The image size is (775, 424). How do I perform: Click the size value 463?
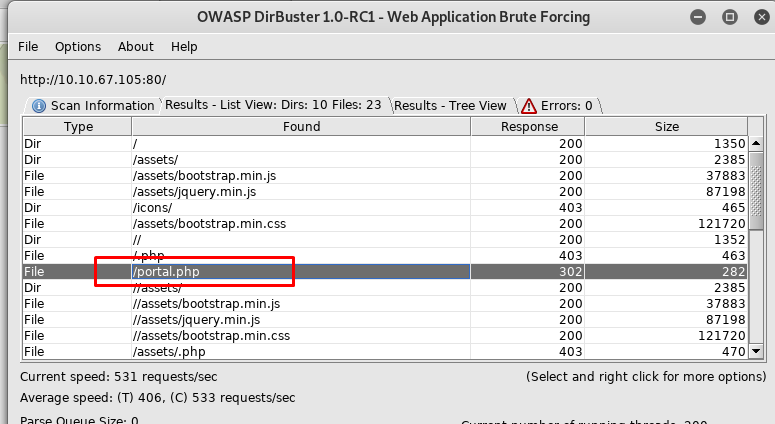pyautogui.click(x=733, y=255)
